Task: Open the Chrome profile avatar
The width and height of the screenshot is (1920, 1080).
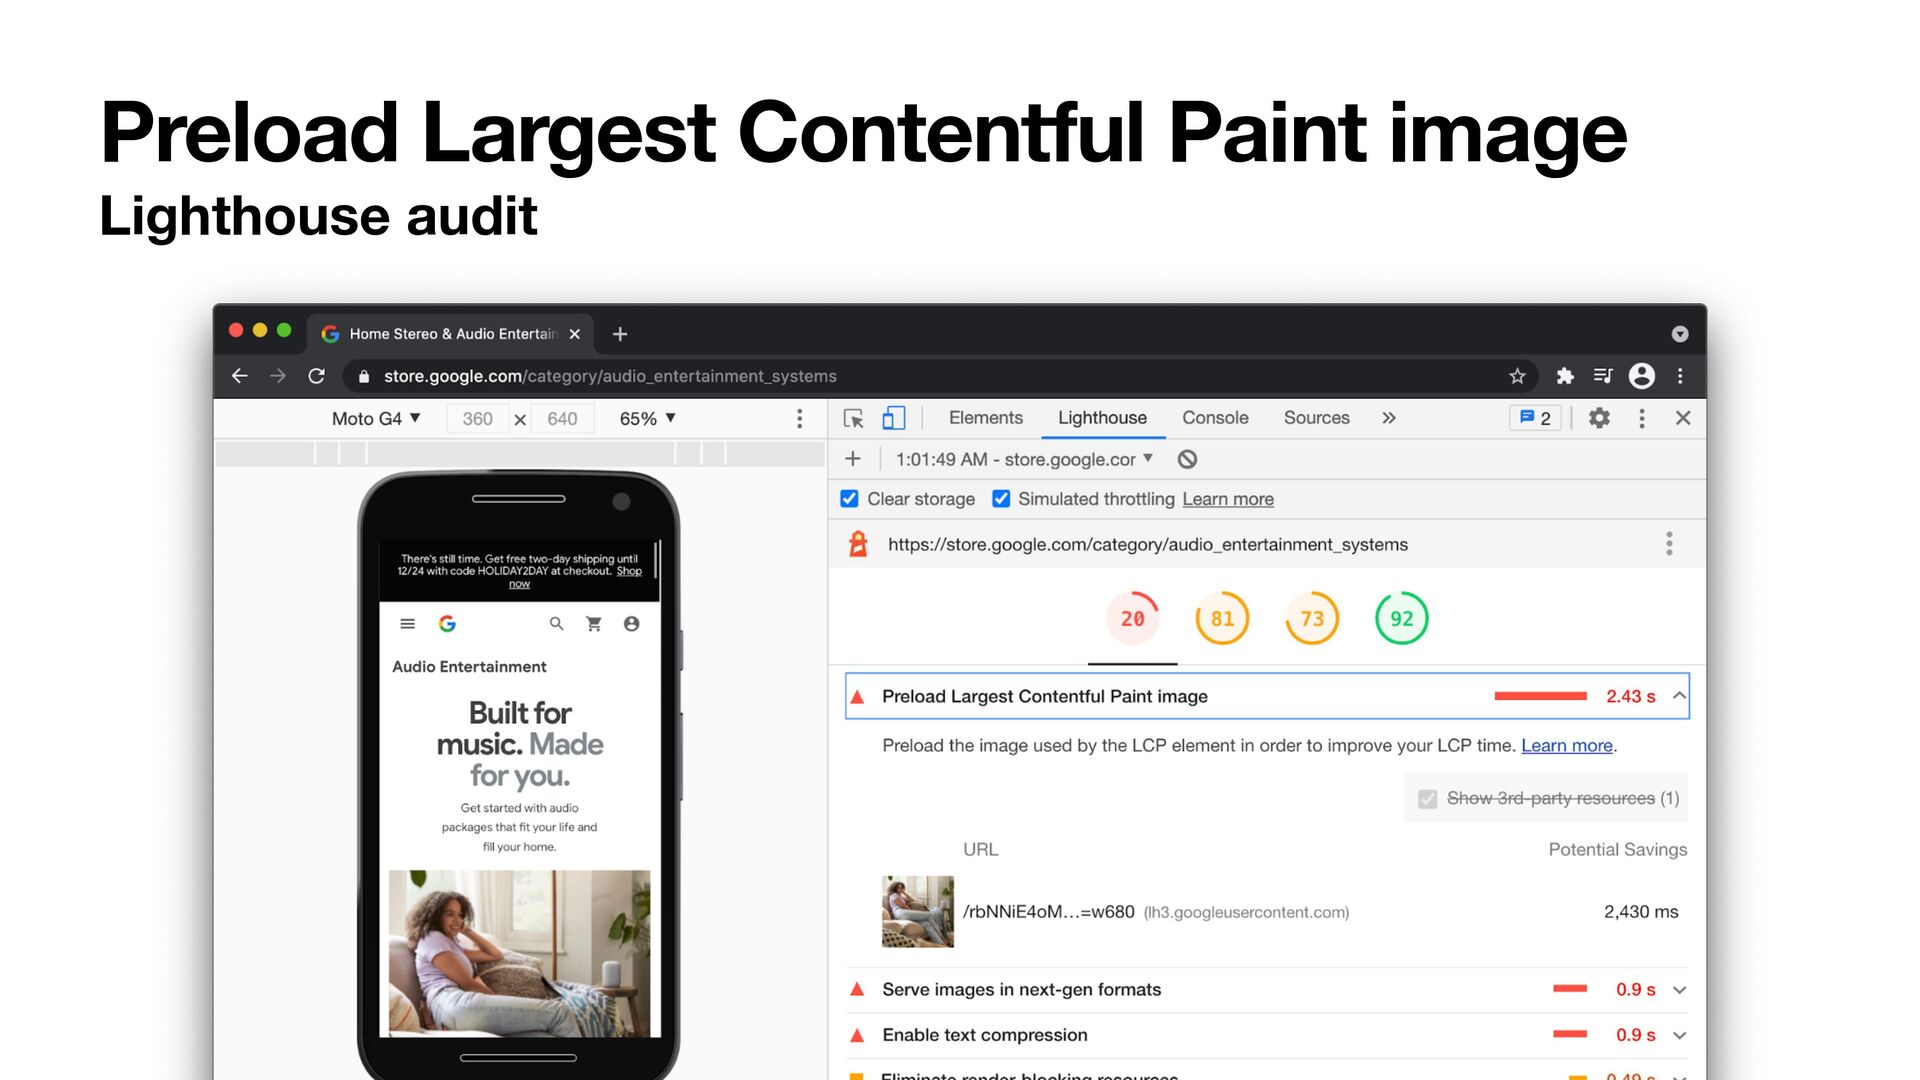Action: [x=1642, y=376]
